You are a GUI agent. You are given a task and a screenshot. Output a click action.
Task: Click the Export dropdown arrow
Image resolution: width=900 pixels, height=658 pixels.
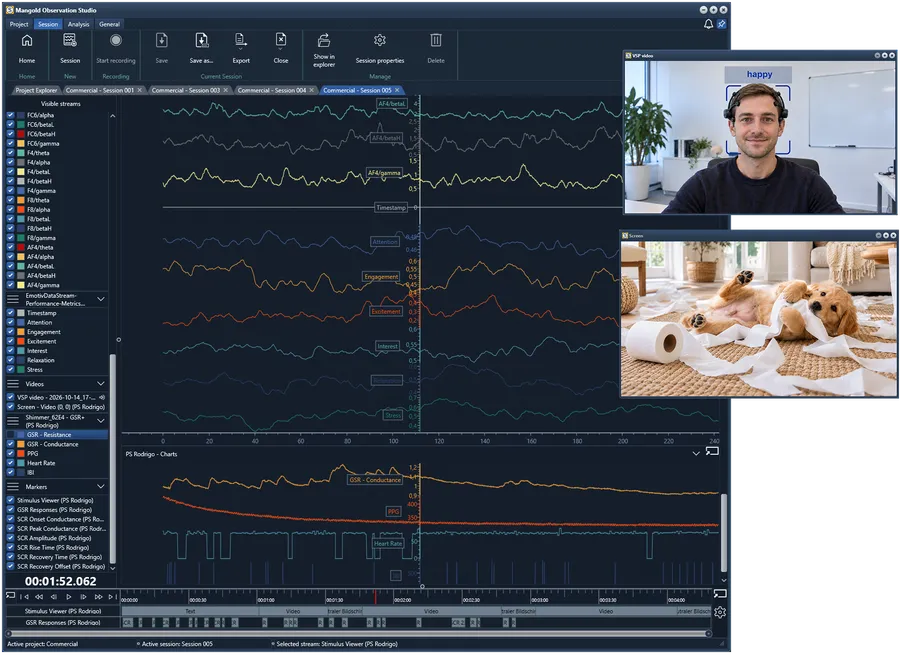(x=240, y=49)
